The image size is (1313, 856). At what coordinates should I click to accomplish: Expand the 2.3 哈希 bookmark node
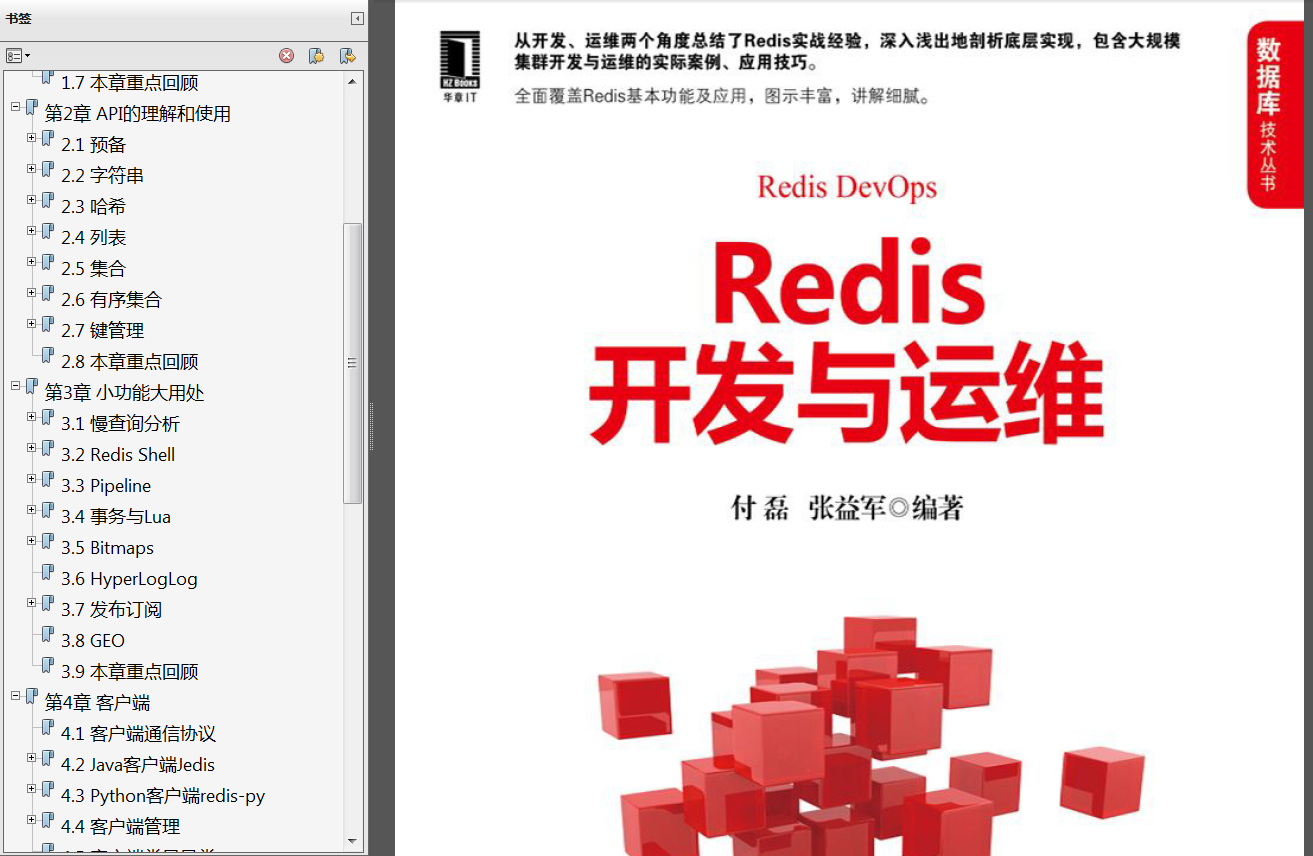(x=31, y=199)
